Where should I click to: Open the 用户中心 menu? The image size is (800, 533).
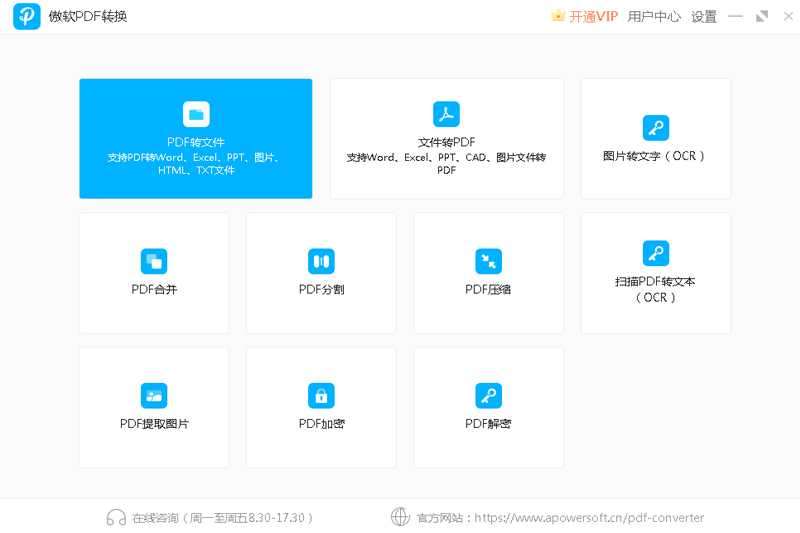click(654, 17)
